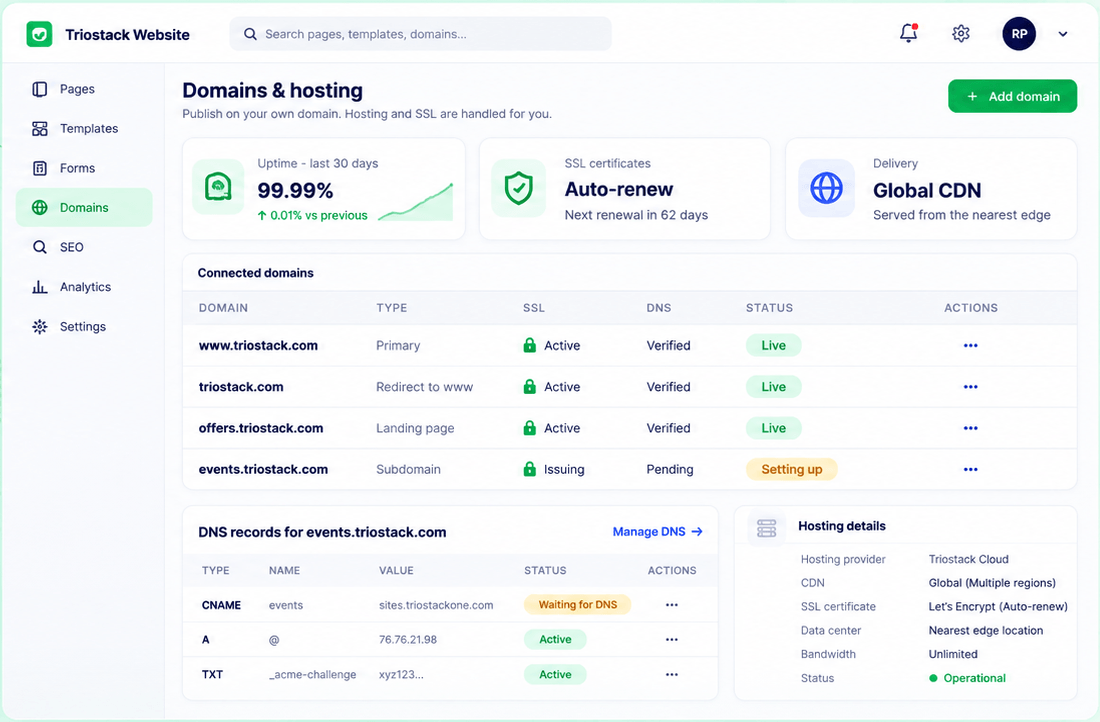Click the Issuing lock icon for events.triostack.com
1100x722 pixels.
530,469
